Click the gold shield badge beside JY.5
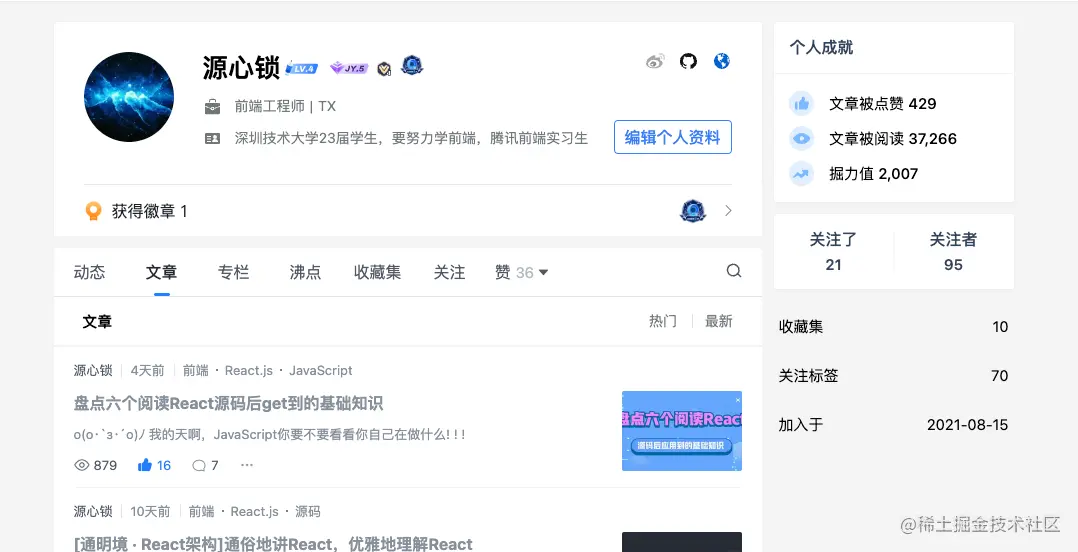1078x552 pixels. pyautogui.click(x=384, y=68)
